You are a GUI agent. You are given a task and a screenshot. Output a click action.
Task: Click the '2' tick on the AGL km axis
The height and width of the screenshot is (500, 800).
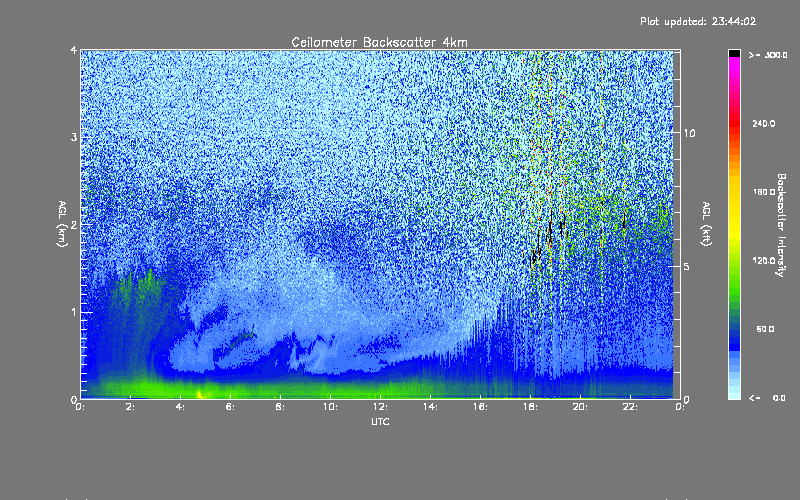pos(74,224)
